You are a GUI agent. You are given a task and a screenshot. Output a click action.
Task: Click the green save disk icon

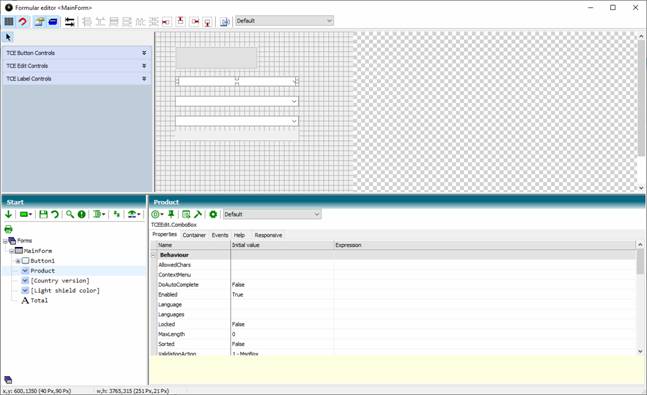pyautogui.click(x=43, y=214)
